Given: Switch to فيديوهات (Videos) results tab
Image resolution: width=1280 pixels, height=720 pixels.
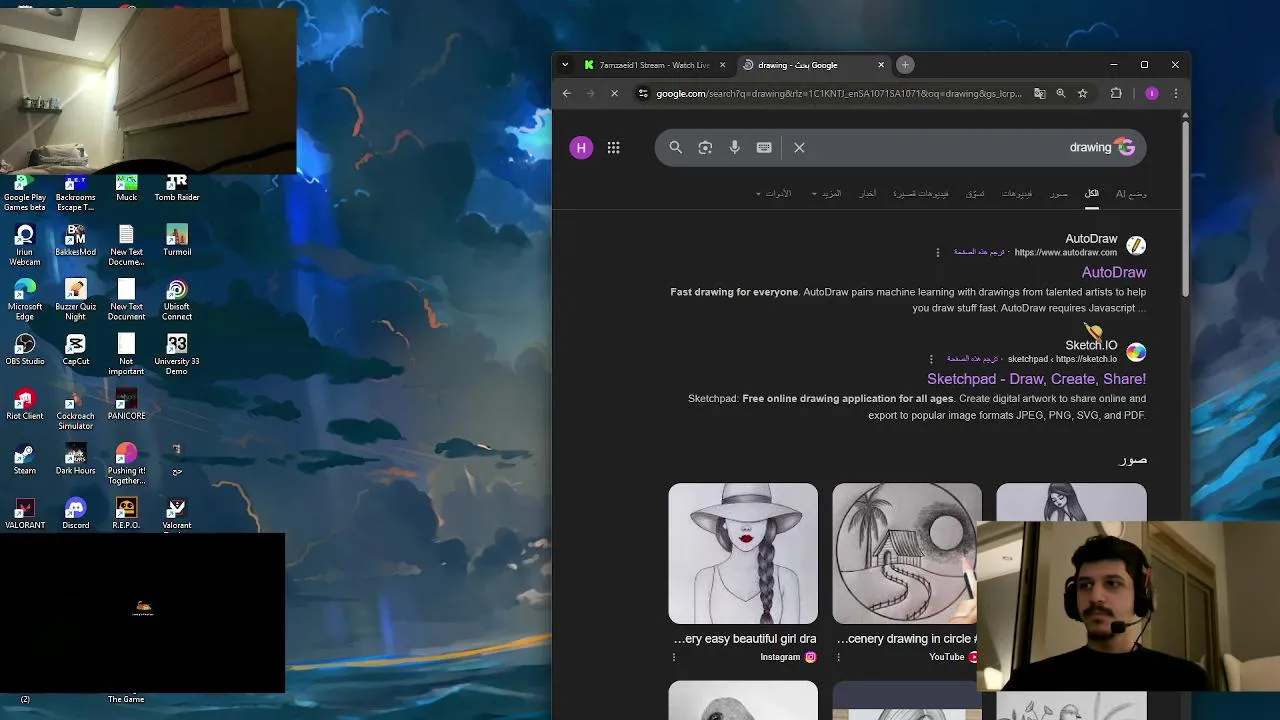Looking at the screenshot, I should click(x=1017, y=194).
